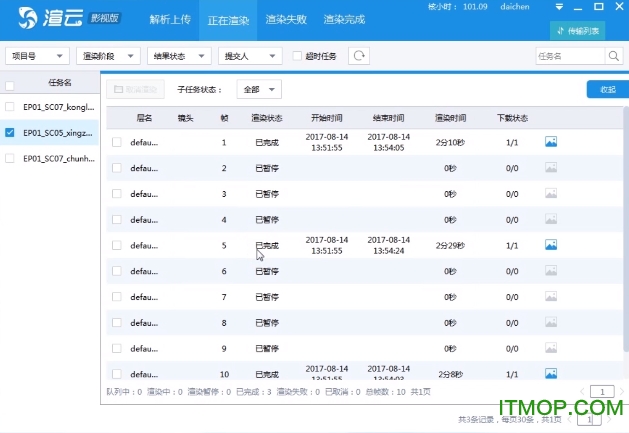Click the 2分10秒 render time cell
Image resolution: width=629 pixels, height=433 pixels.
tap(450, 142)
